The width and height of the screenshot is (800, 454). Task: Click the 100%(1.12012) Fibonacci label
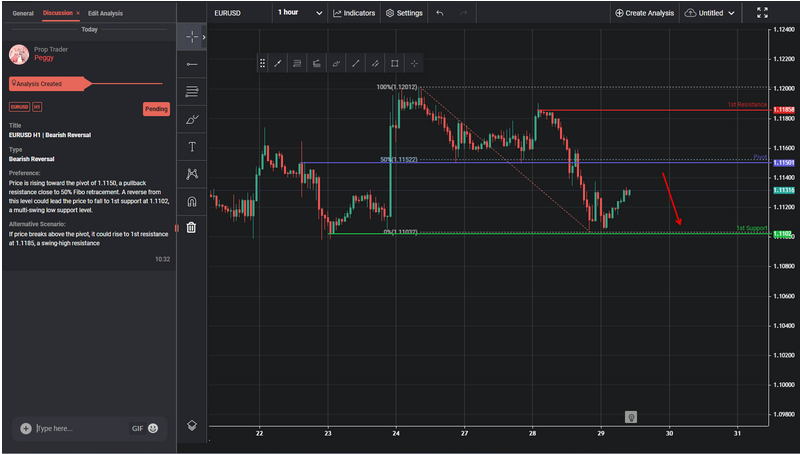click(396, 87)
